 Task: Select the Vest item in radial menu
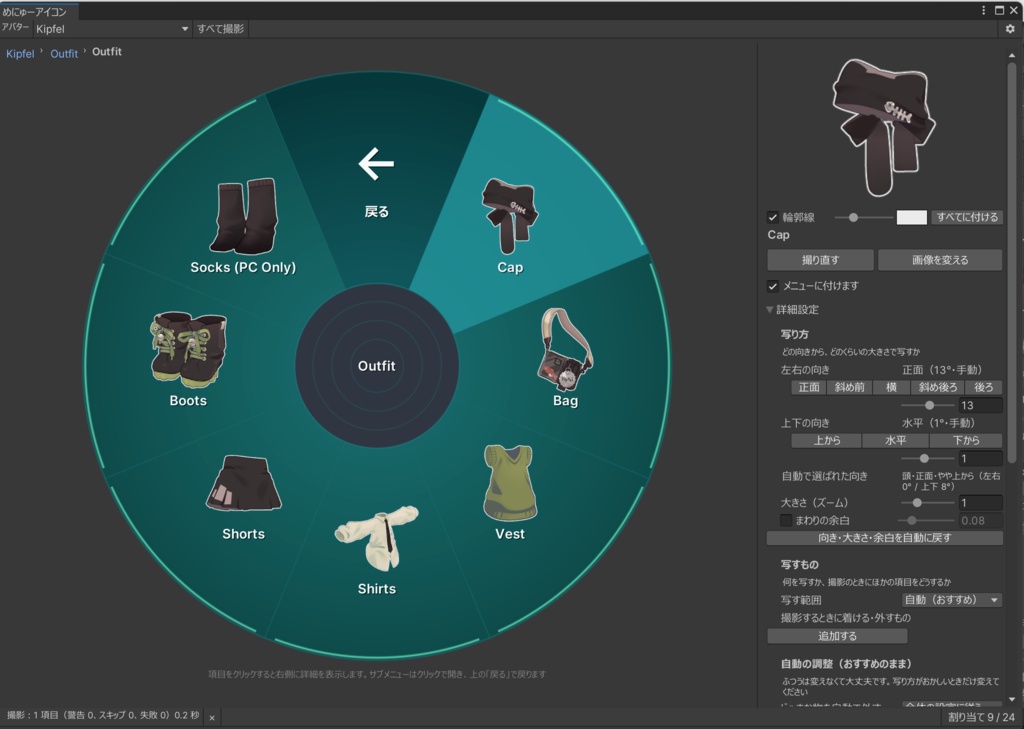[509, 493]
